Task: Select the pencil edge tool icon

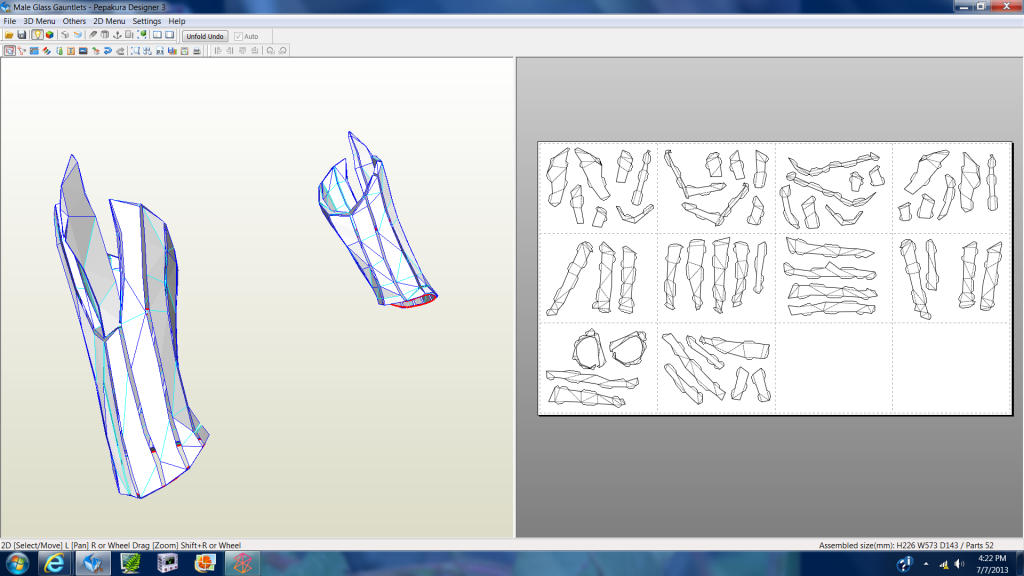Action: 93,35
